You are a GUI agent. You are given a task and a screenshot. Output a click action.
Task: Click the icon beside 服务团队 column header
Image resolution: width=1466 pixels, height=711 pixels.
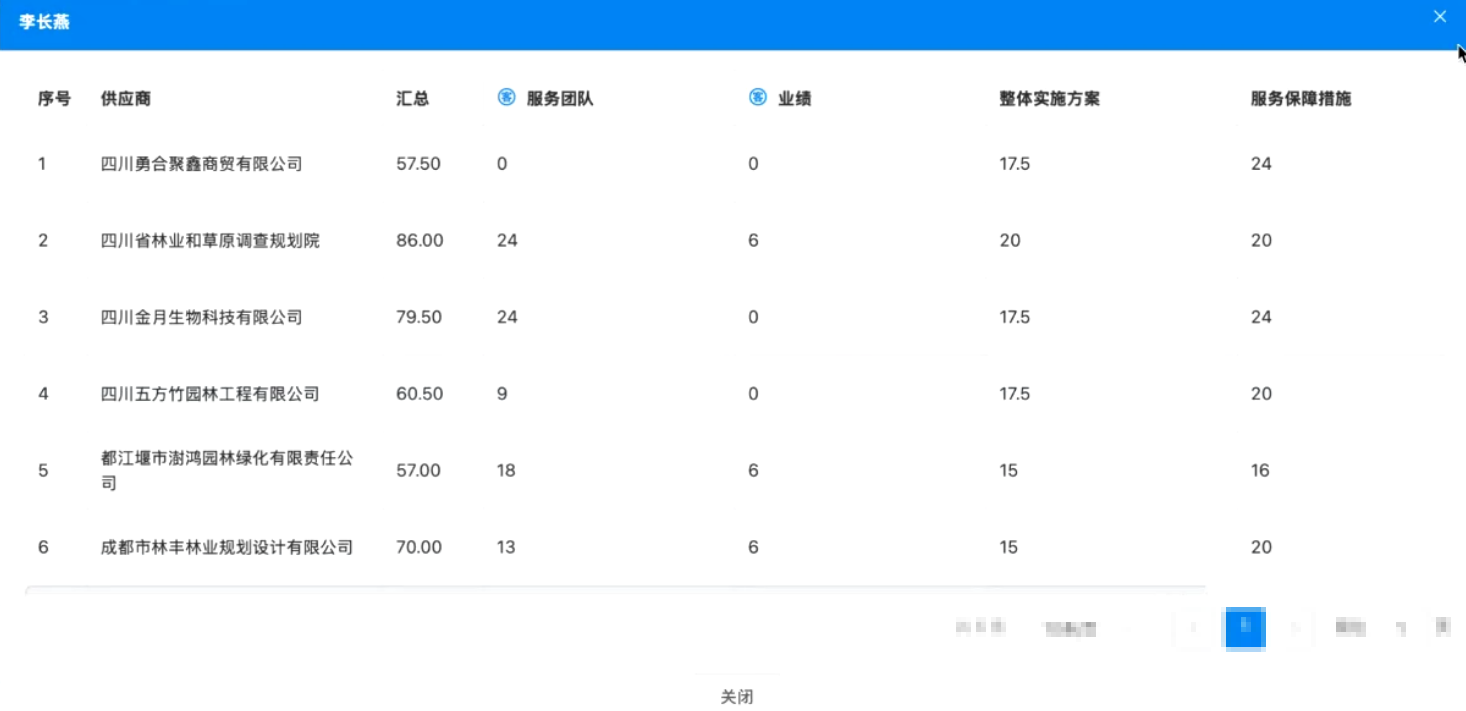[x=506, y=98]
